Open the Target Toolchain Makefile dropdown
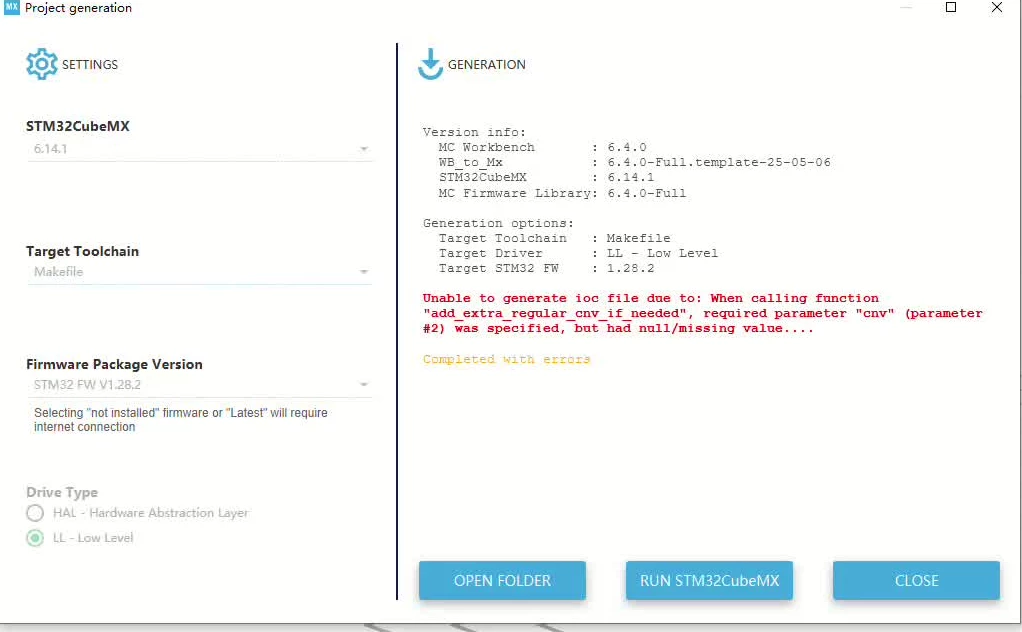Viewport: 1022px width, 632px height. (199, 272)
